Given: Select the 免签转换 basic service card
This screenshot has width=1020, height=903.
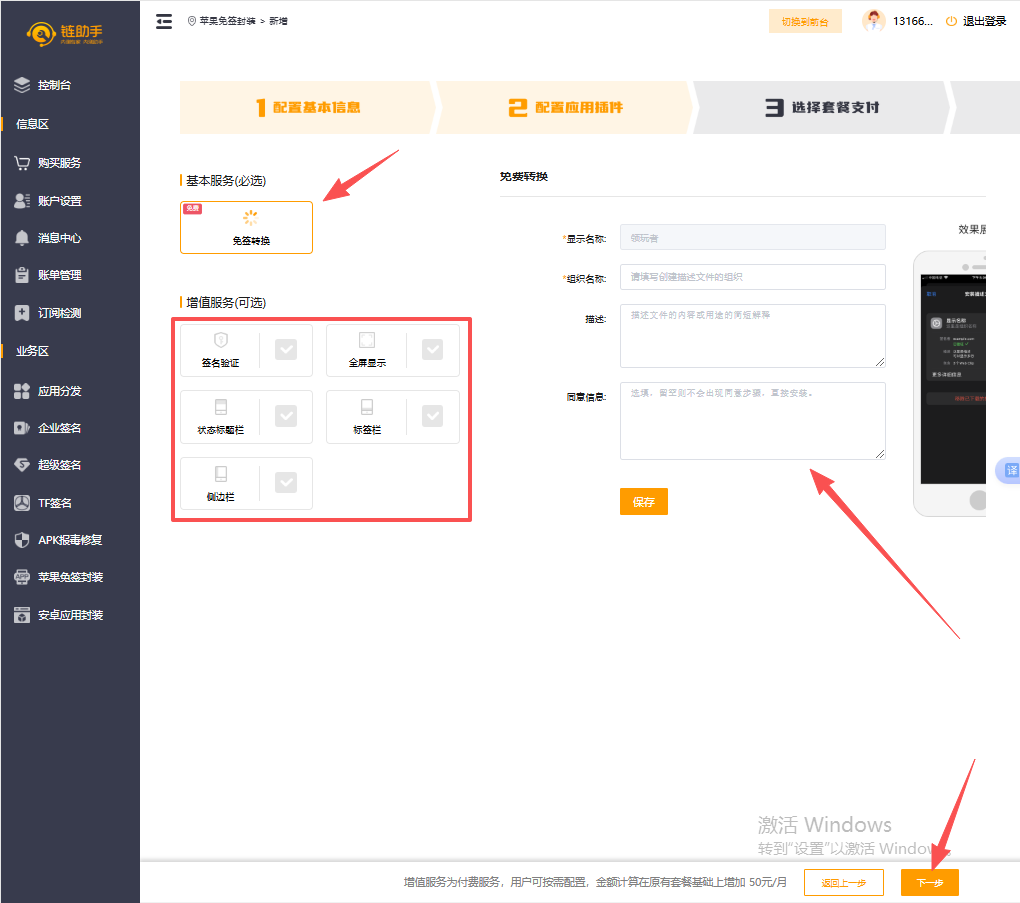Looking at the screenshot, I should (246, 228).
